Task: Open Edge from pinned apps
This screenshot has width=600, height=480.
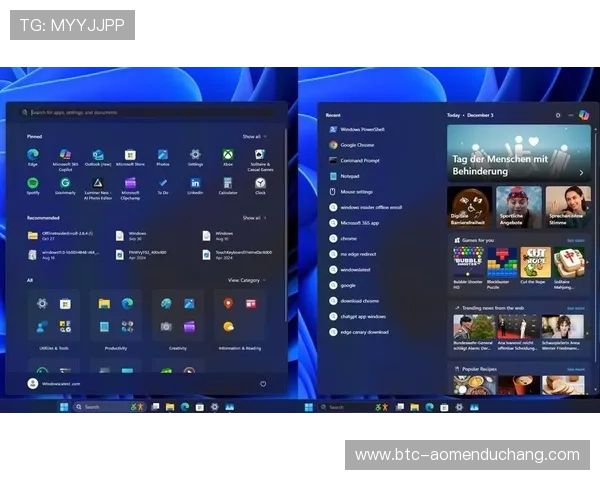Action: [x=33, y=156]
